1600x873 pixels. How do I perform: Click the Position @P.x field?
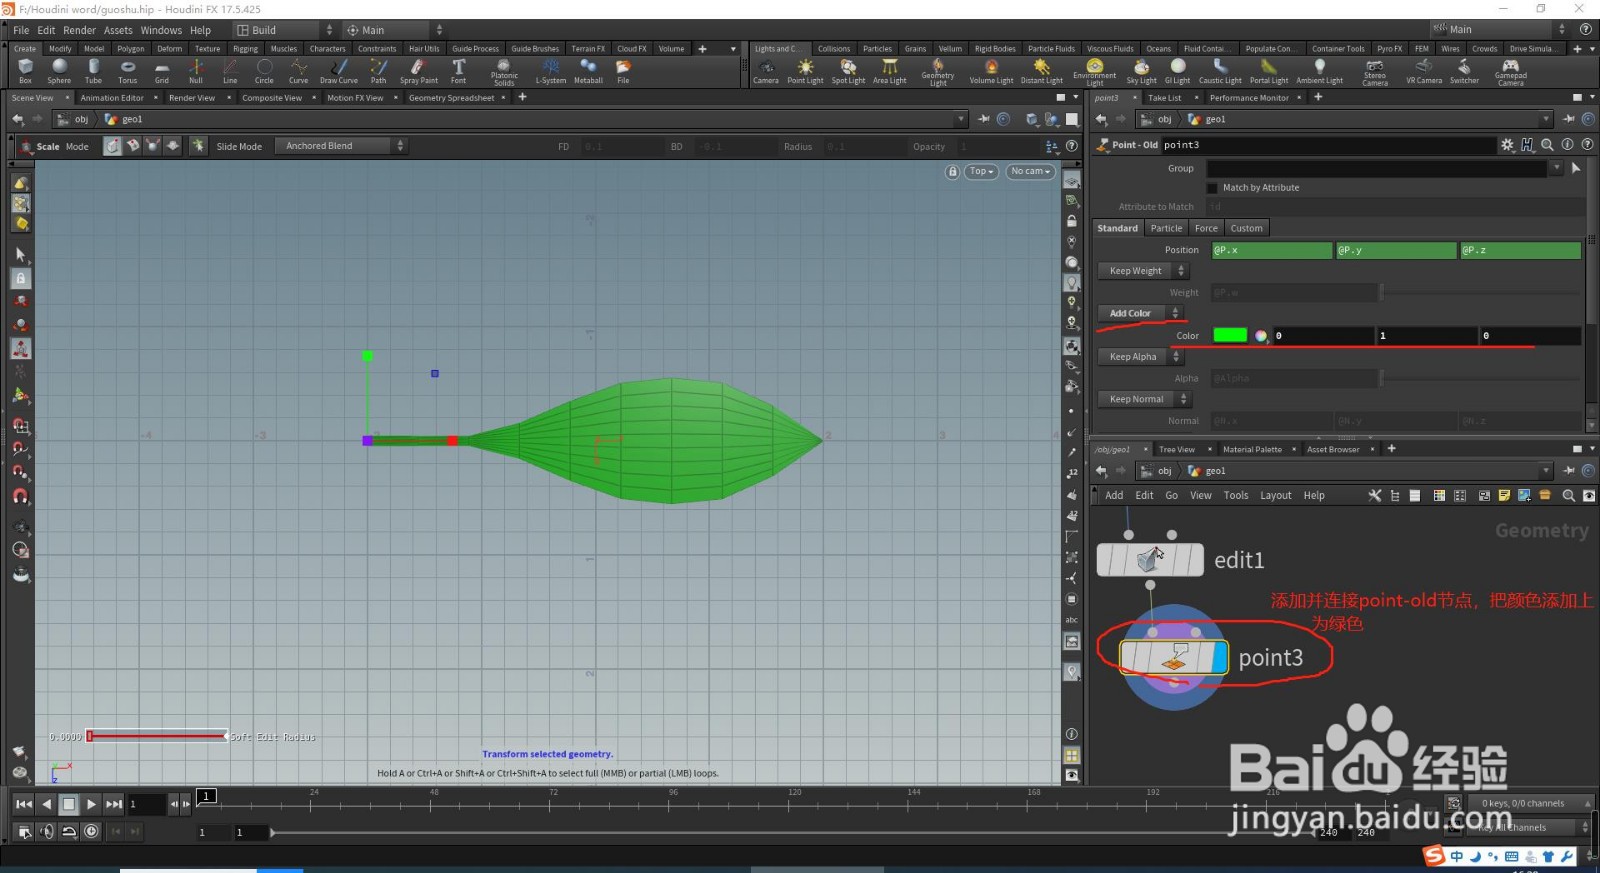click(x=1271, y=250)
